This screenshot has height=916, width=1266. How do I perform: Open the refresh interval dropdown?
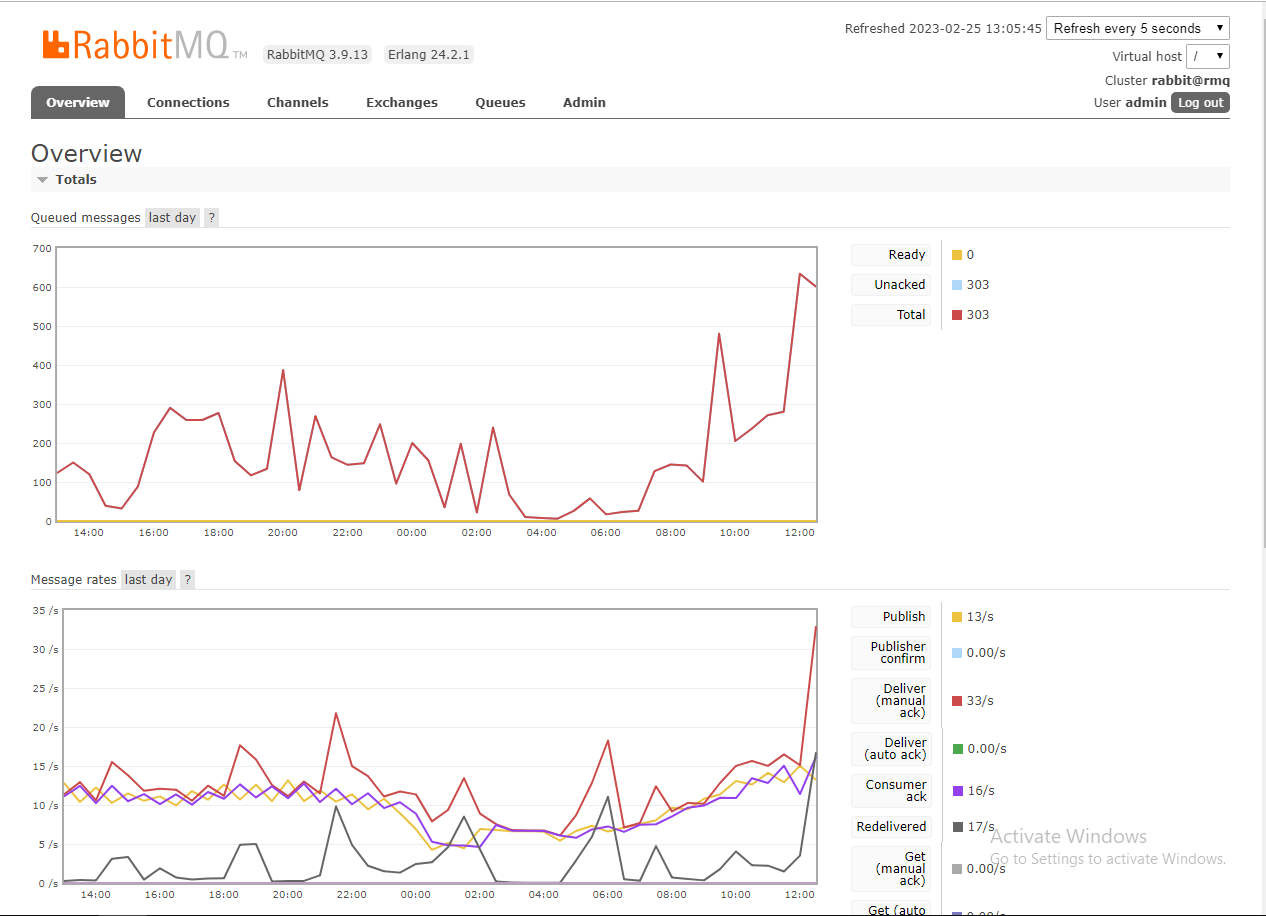pos(1137,29)
